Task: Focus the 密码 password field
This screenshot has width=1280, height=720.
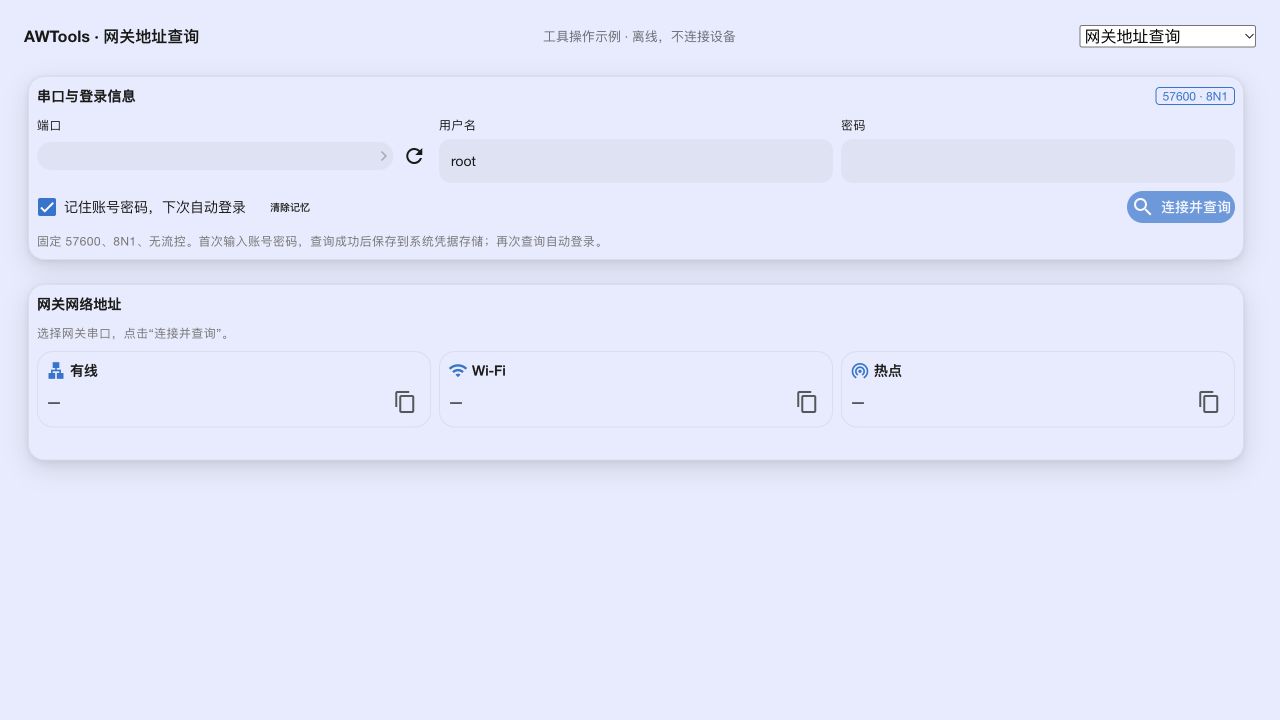Action: 1038,161
